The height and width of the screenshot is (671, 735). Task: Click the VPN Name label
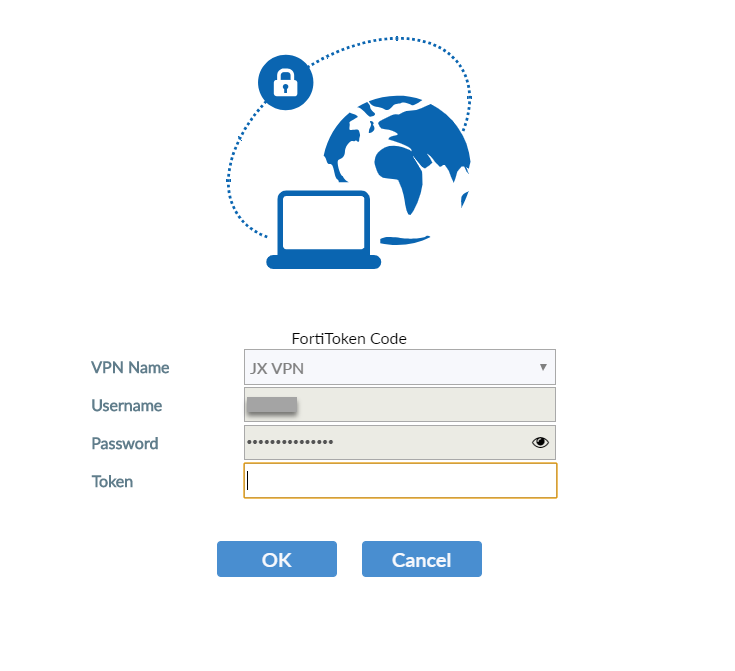tap(130, 368)
